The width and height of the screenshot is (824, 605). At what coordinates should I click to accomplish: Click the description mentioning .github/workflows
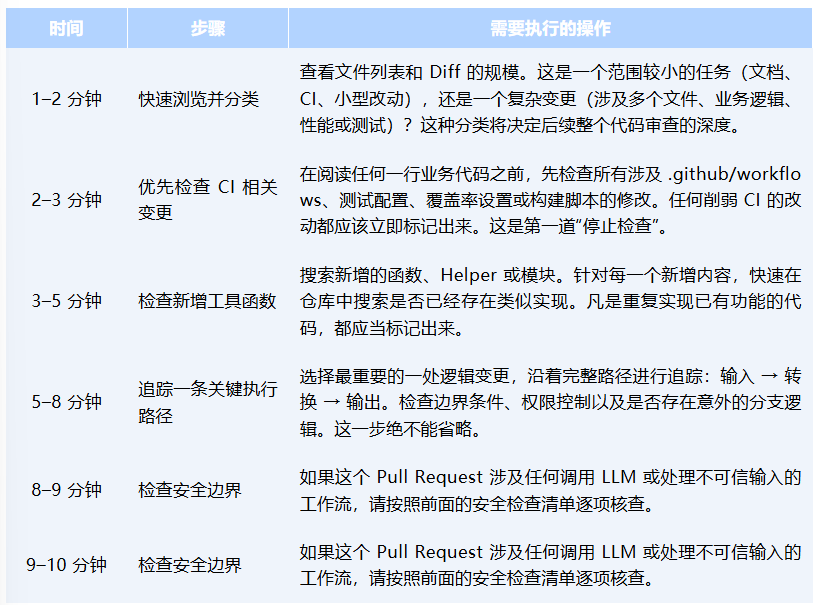pyautogui.click(x=550, y=200)
